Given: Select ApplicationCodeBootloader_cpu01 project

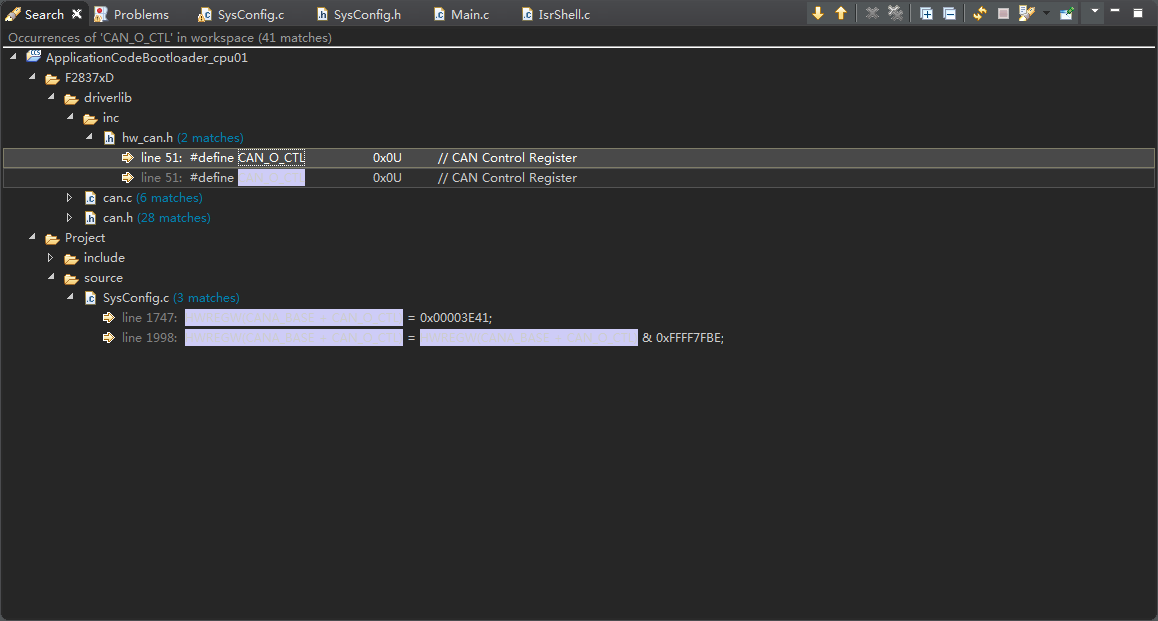Looking at the screenshot, I should pos(146,58).
